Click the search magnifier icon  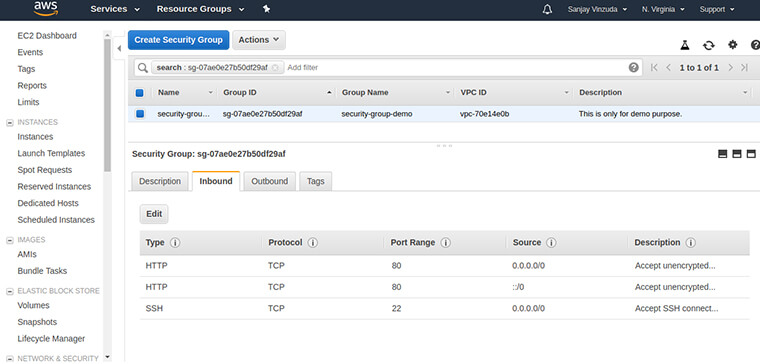(x=142, y=68)
